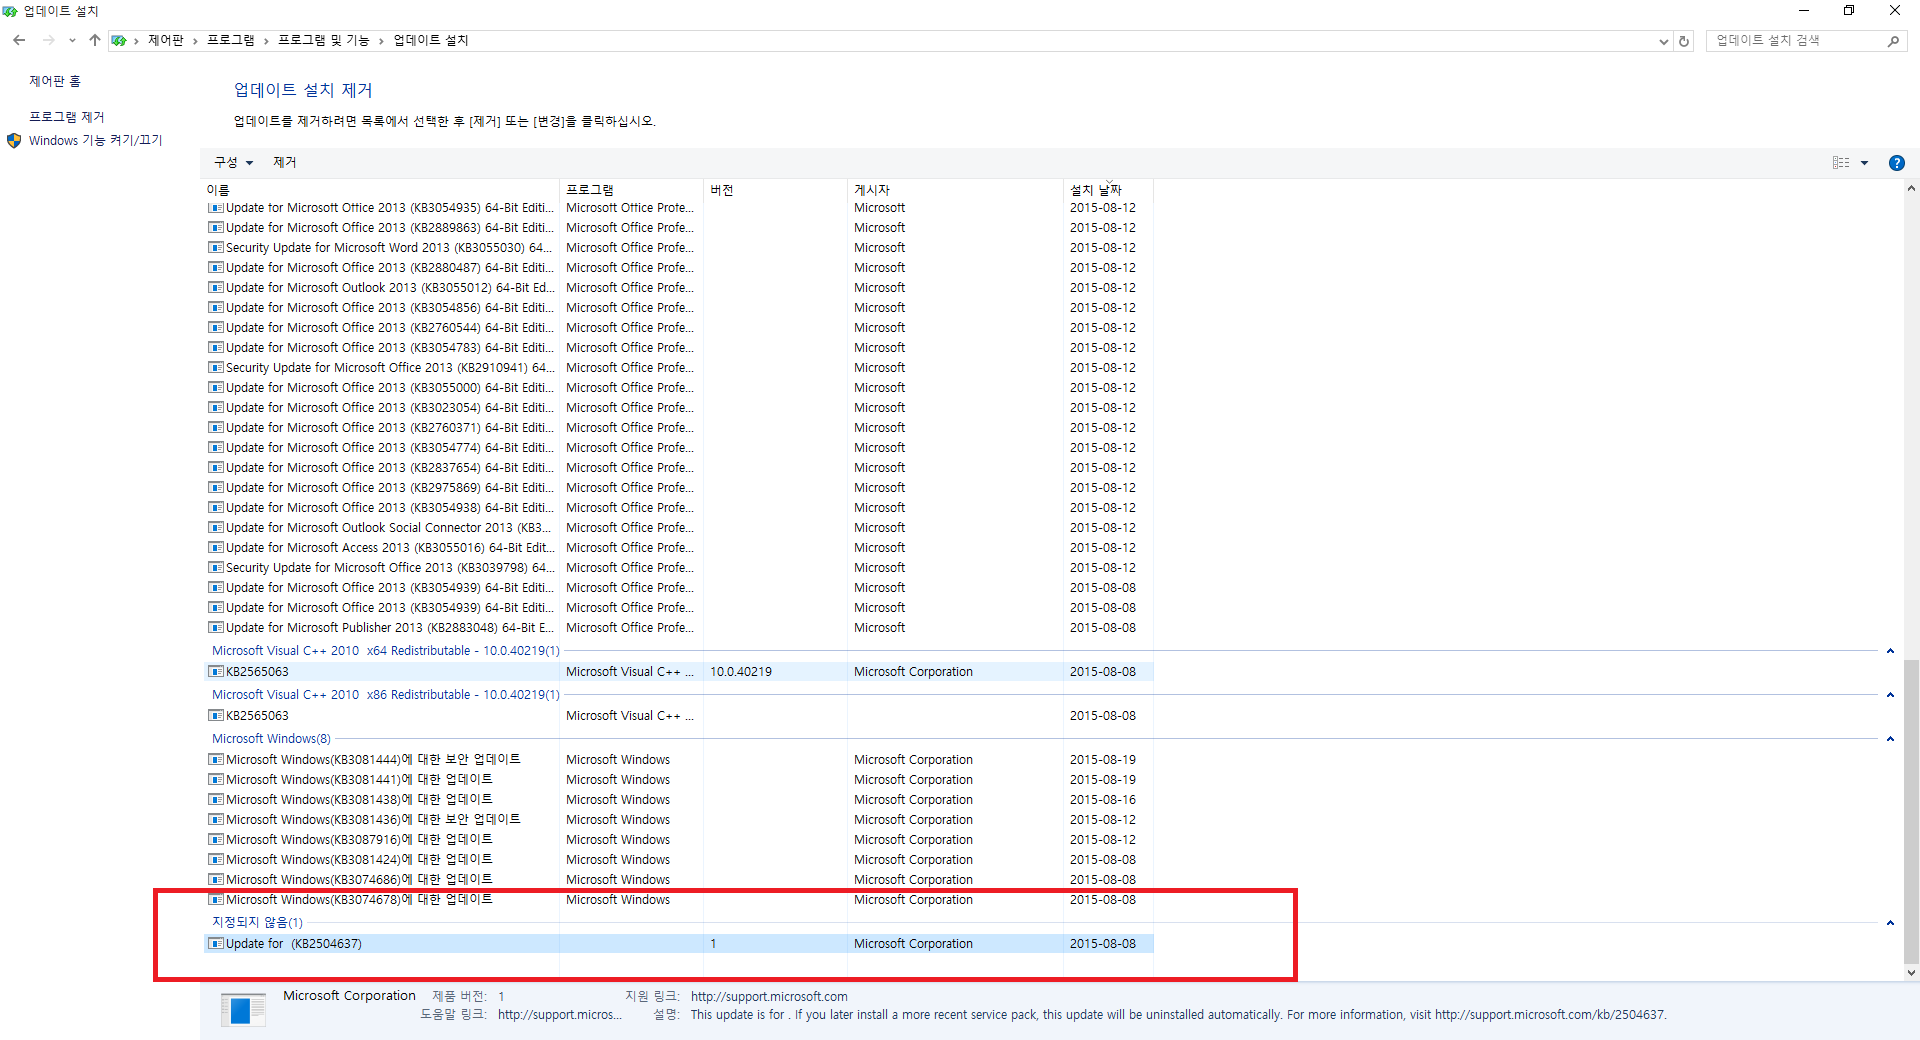The width and height of the screenshot is (1920, 1040).
Task: Sort by the 이름 column header
Action: pyautogui.click(x=380, y=190)
